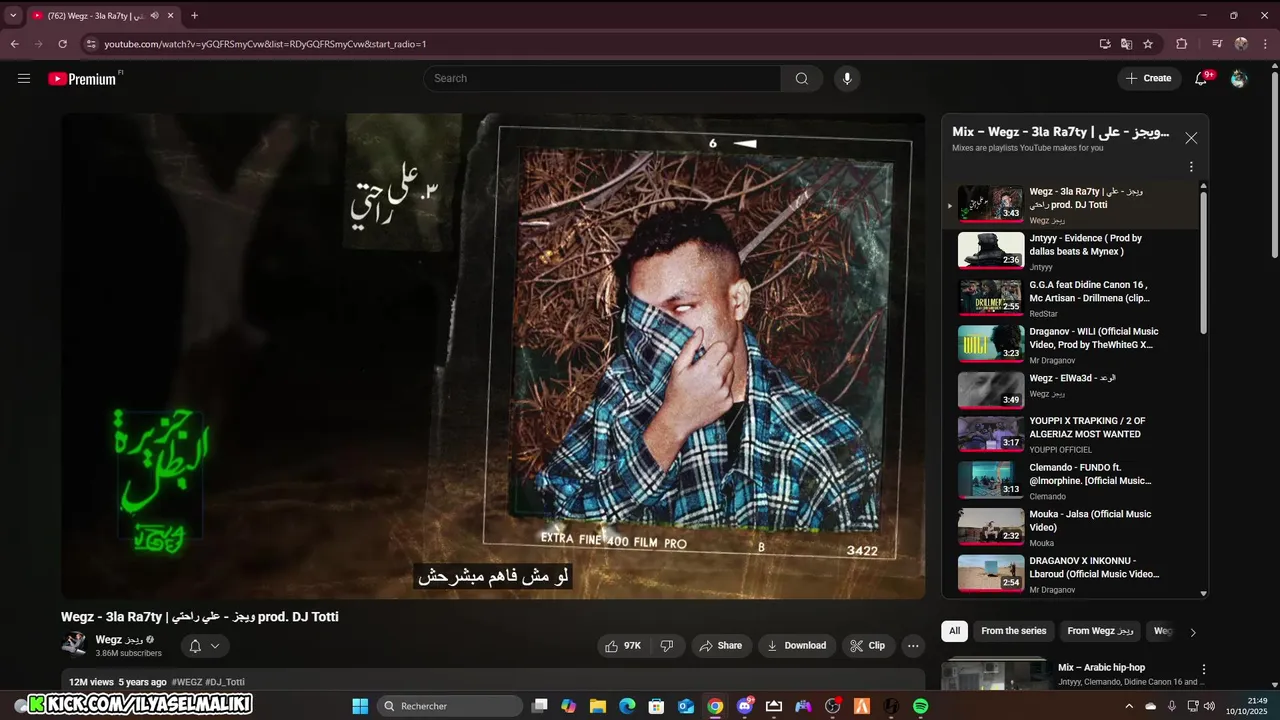Install the YouTube app from address bar
Screen dimensions: 1280x720
point(1105,44)
